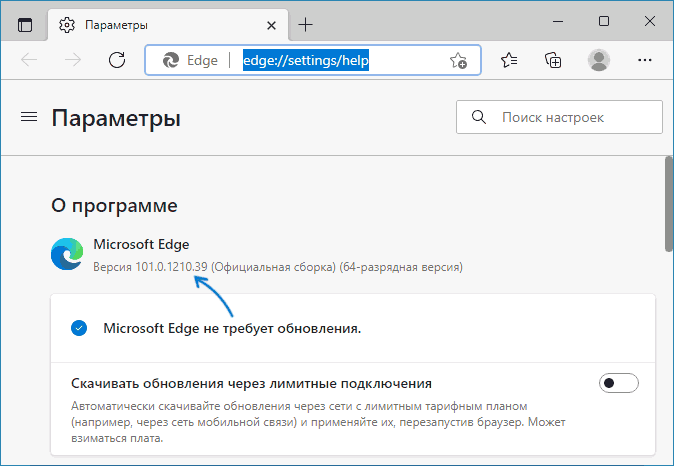Click the Параметры page title

pyautogui.click(x=116, y=118)
